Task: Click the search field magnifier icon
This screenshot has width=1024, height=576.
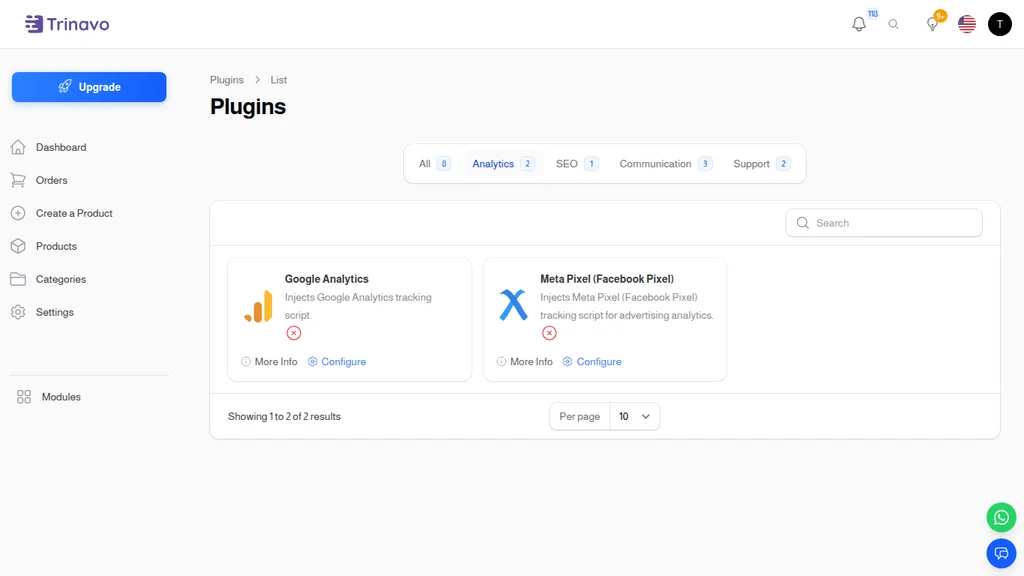Action: (803, 223)
